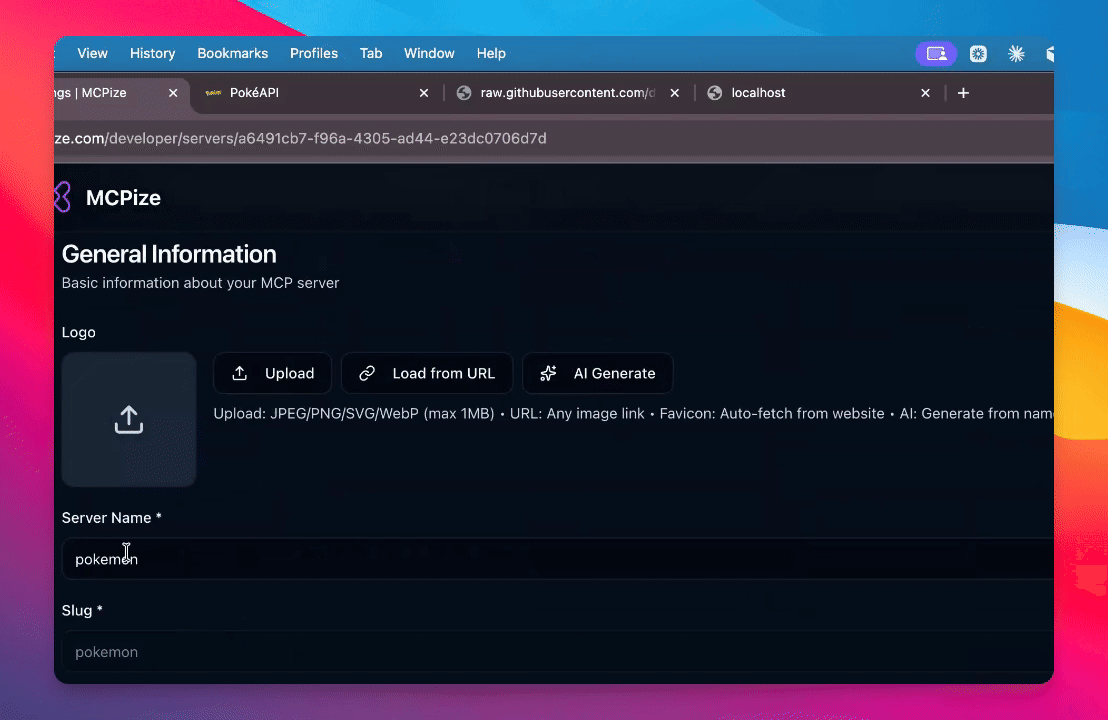Click the upload arrow in the logo placeholder
The image size is (1108, 720).
129,420
